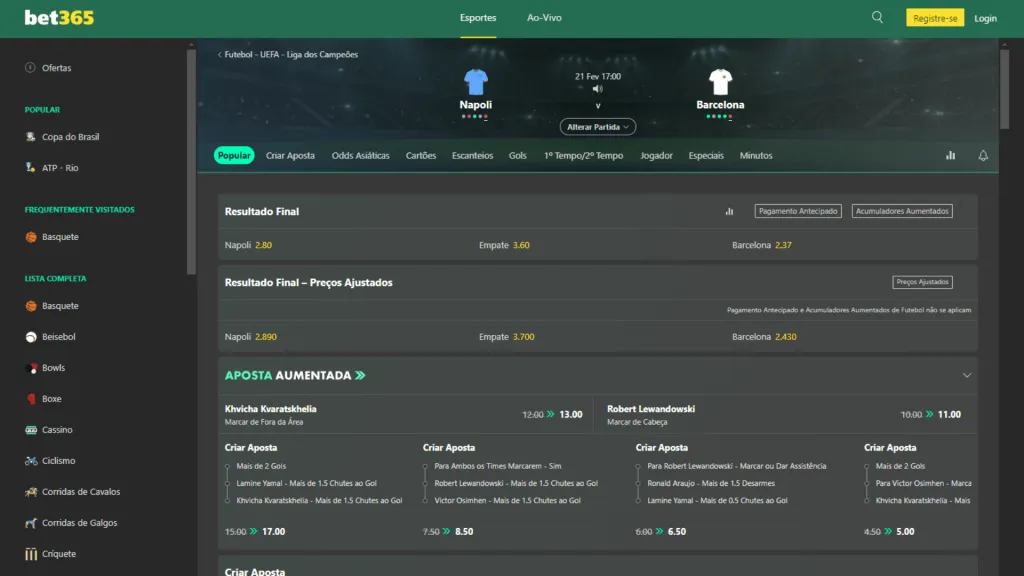Click the Login link in the top bar
This screenshot has height=576, width=1024.
[x=986, y=17]
